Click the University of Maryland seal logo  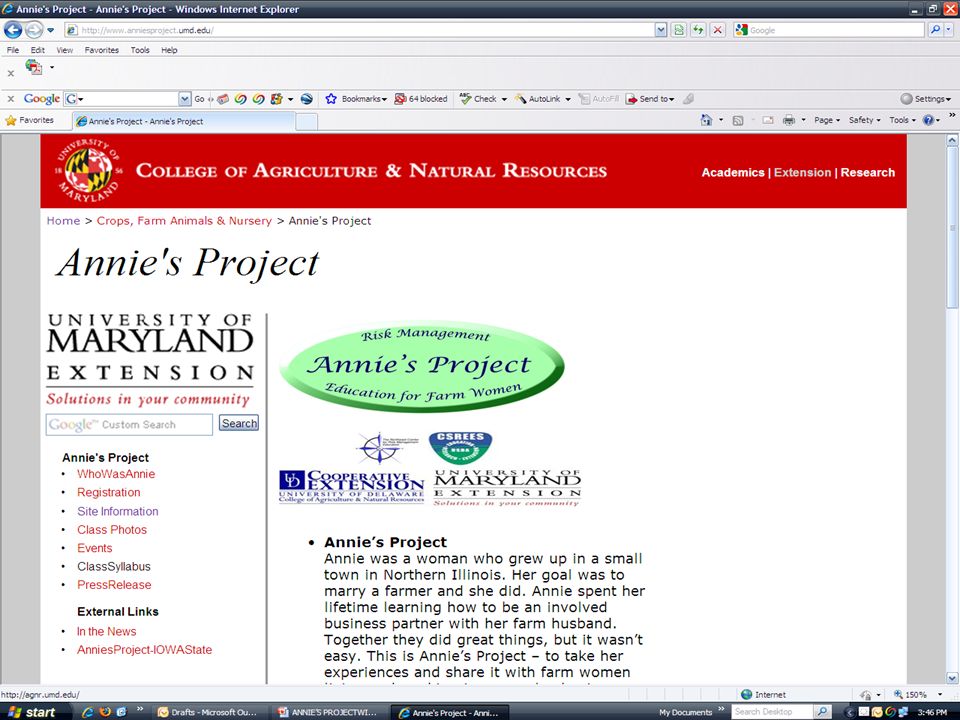89,171
